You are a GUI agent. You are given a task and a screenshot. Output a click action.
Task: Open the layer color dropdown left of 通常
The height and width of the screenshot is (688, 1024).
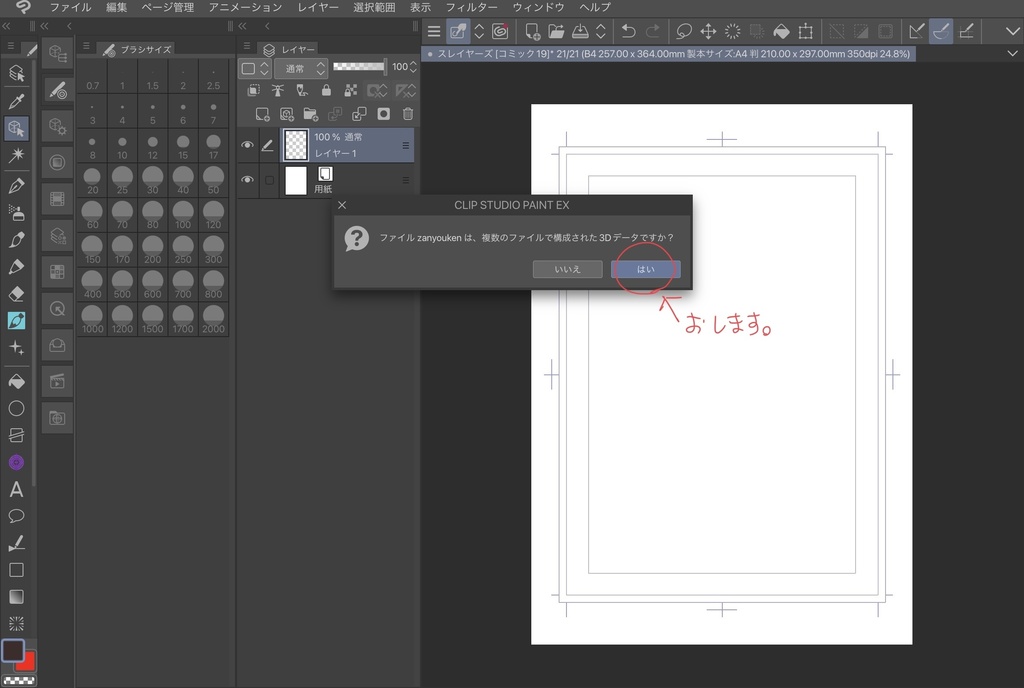(254, 68)
